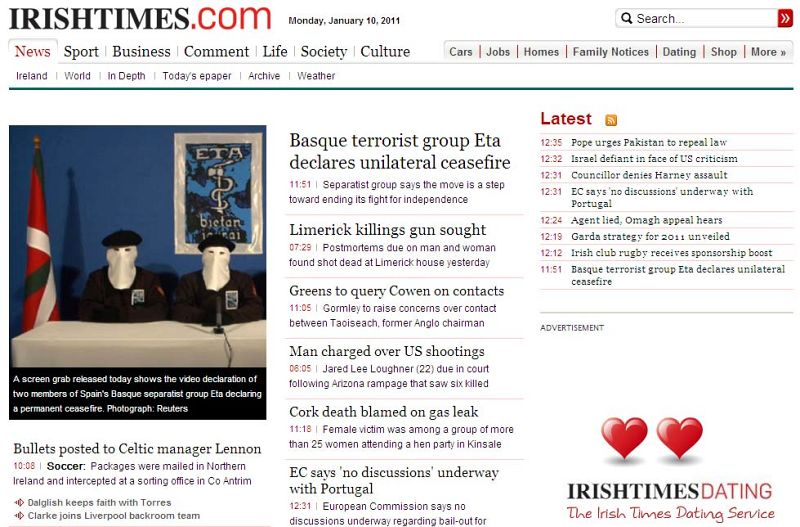Open Dalglish keeps faith with Torres
Image resolution: width=800 pixels, height=527 pixels.
click(x=99, y=503)
